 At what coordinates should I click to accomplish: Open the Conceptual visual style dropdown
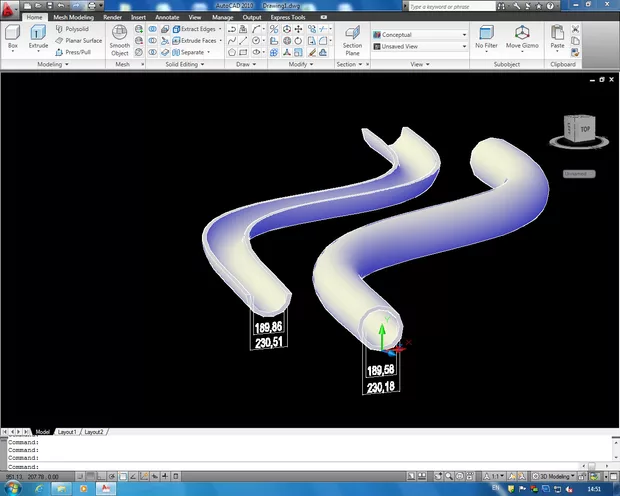click(x=418, y=35)
